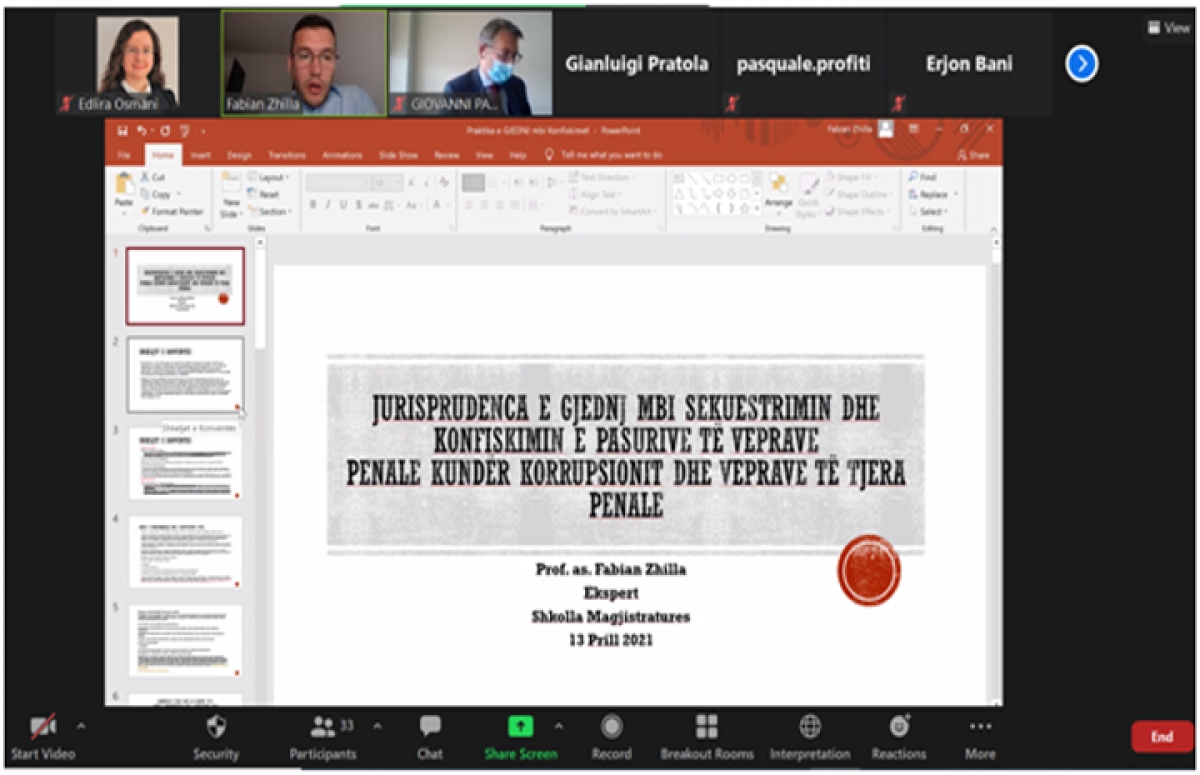
Task: Switch to the Animations ribbon tab
Action: pyautogui.click(x=343, y=156)
